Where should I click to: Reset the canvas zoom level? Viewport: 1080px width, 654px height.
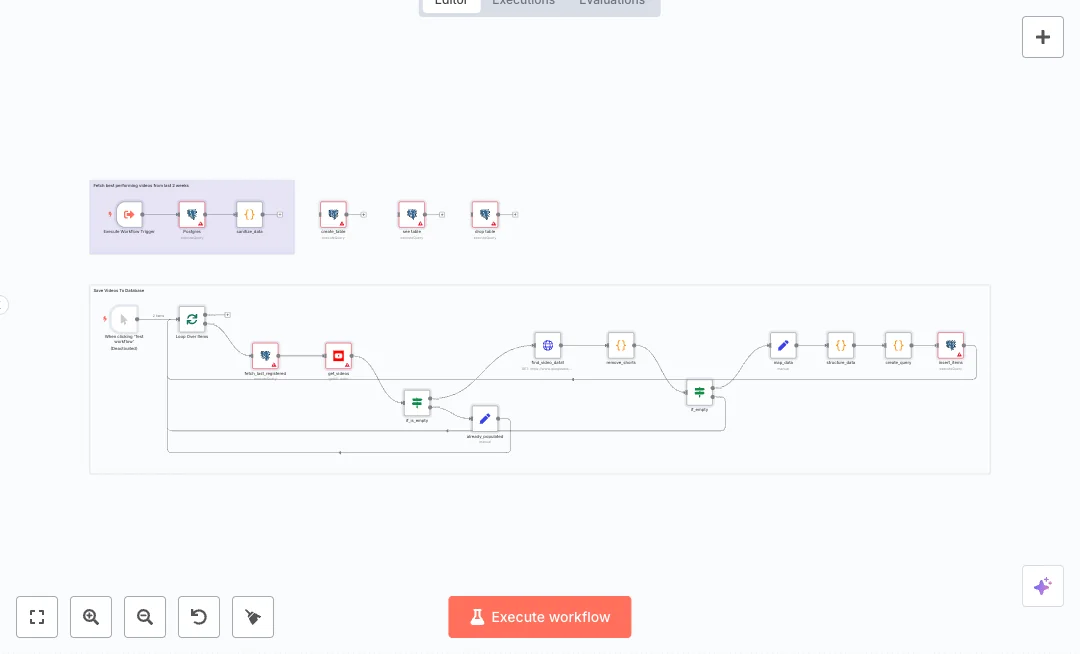pyautogui.click(x=199, y=617)
